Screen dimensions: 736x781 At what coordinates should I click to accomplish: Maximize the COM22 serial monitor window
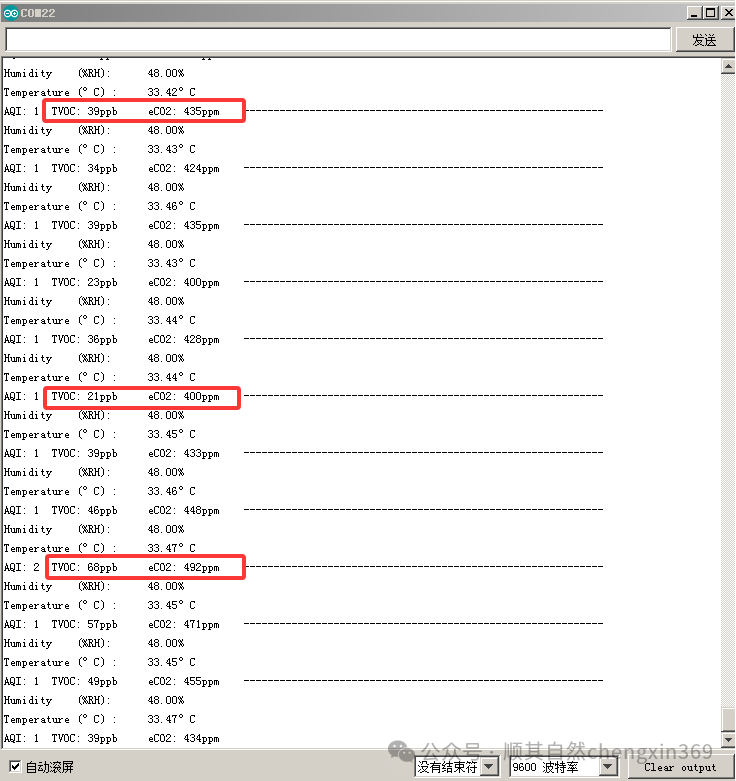click(x=709, y=12)
